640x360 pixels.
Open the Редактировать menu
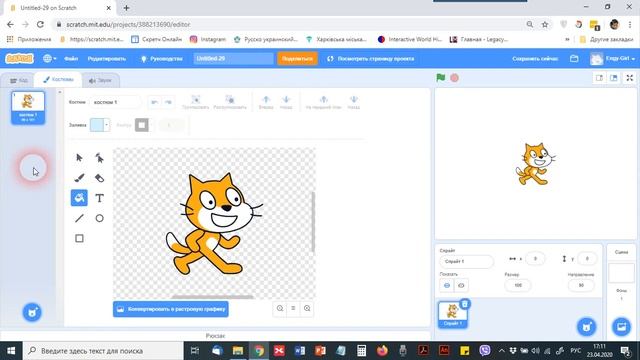click(x=107, y=58)
